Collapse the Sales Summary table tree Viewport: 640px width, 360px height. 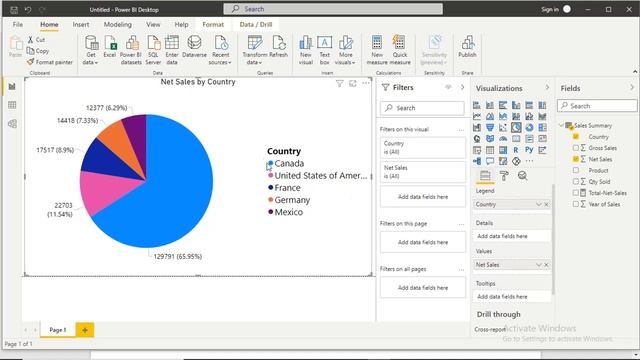point(561,125)
